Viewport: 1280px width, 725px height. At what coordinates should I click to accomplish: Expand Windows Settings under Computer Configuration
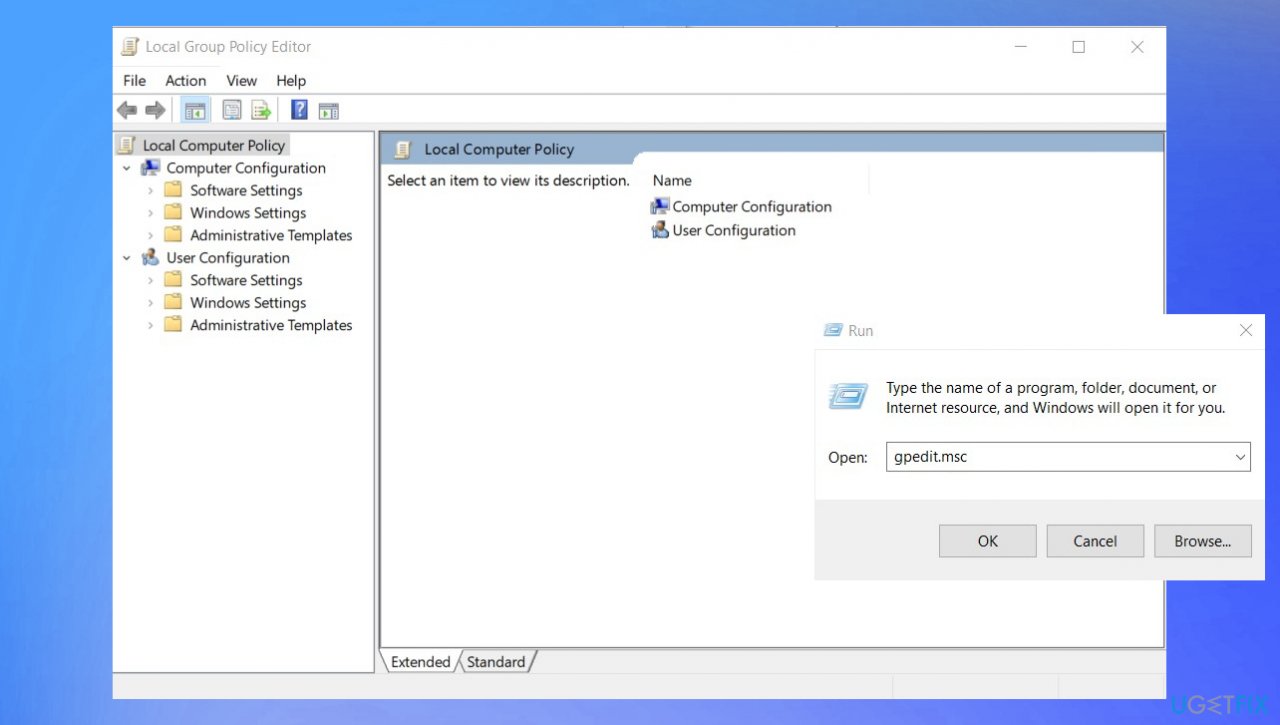151,213
